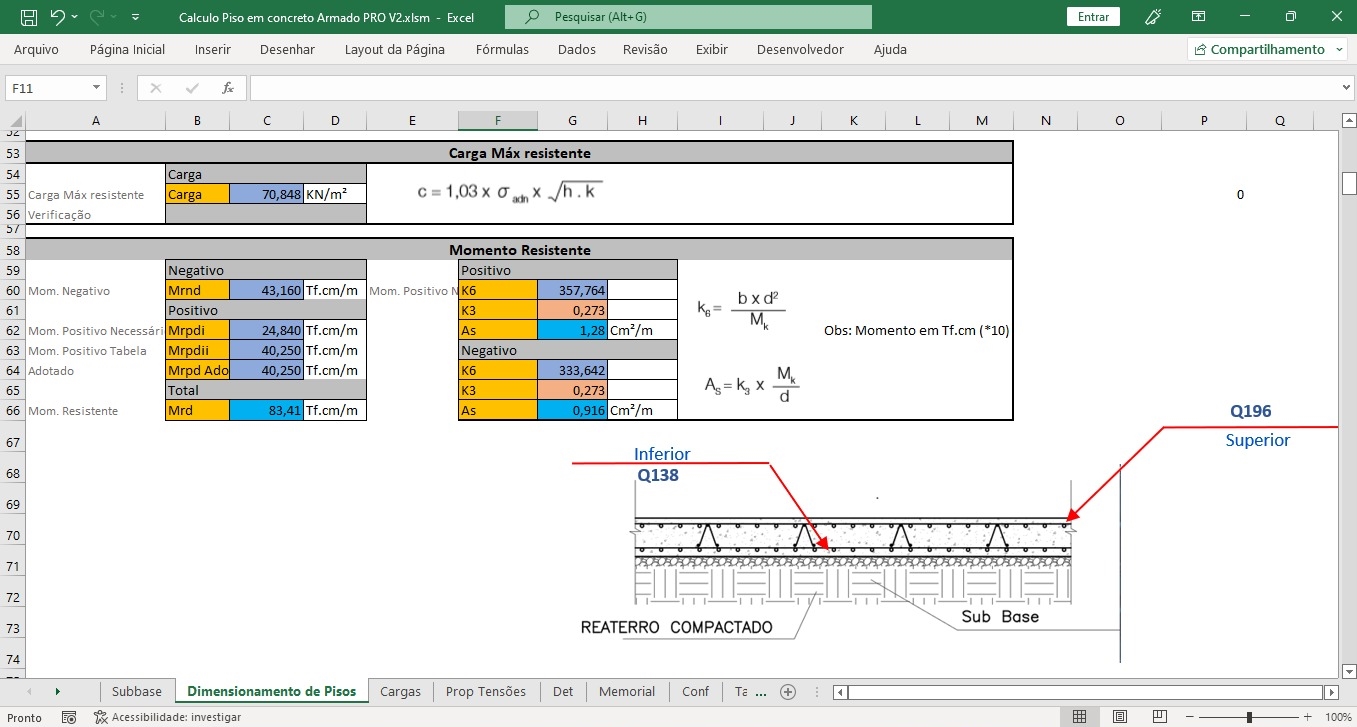This screenshot has height=727, width=1357.
Task: Switch to Page Break Preview view
Action: coord(1160,717)
